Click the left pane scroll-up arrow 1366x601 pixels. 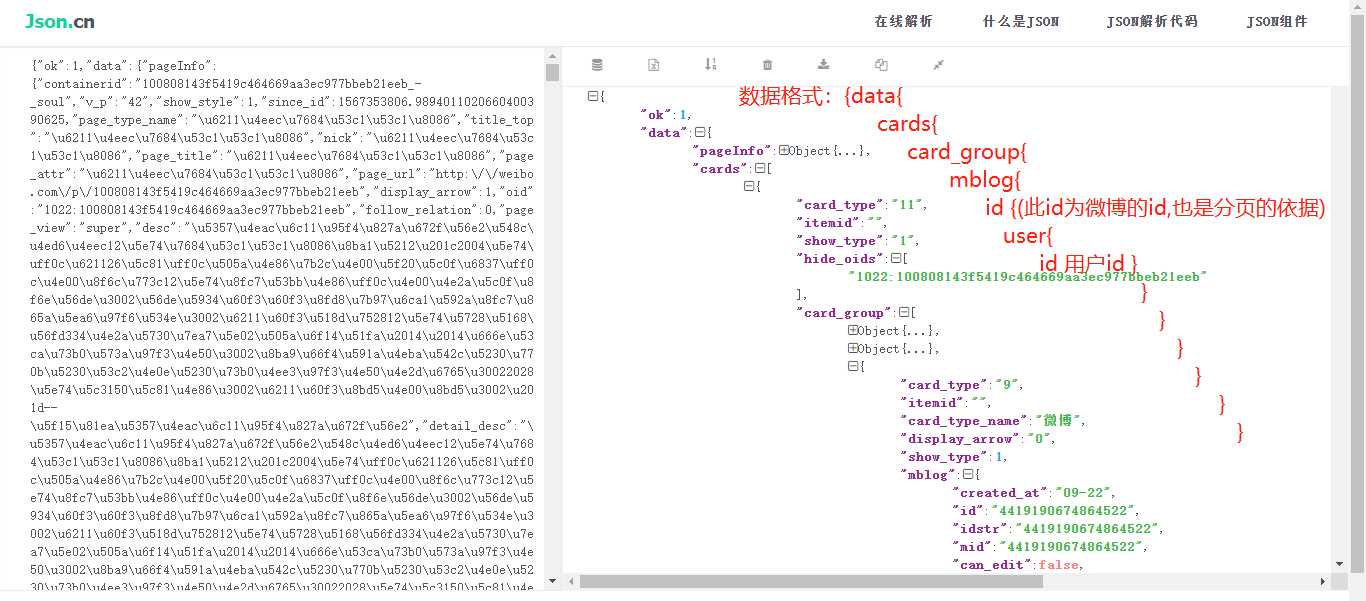click(x=552, y=54)
